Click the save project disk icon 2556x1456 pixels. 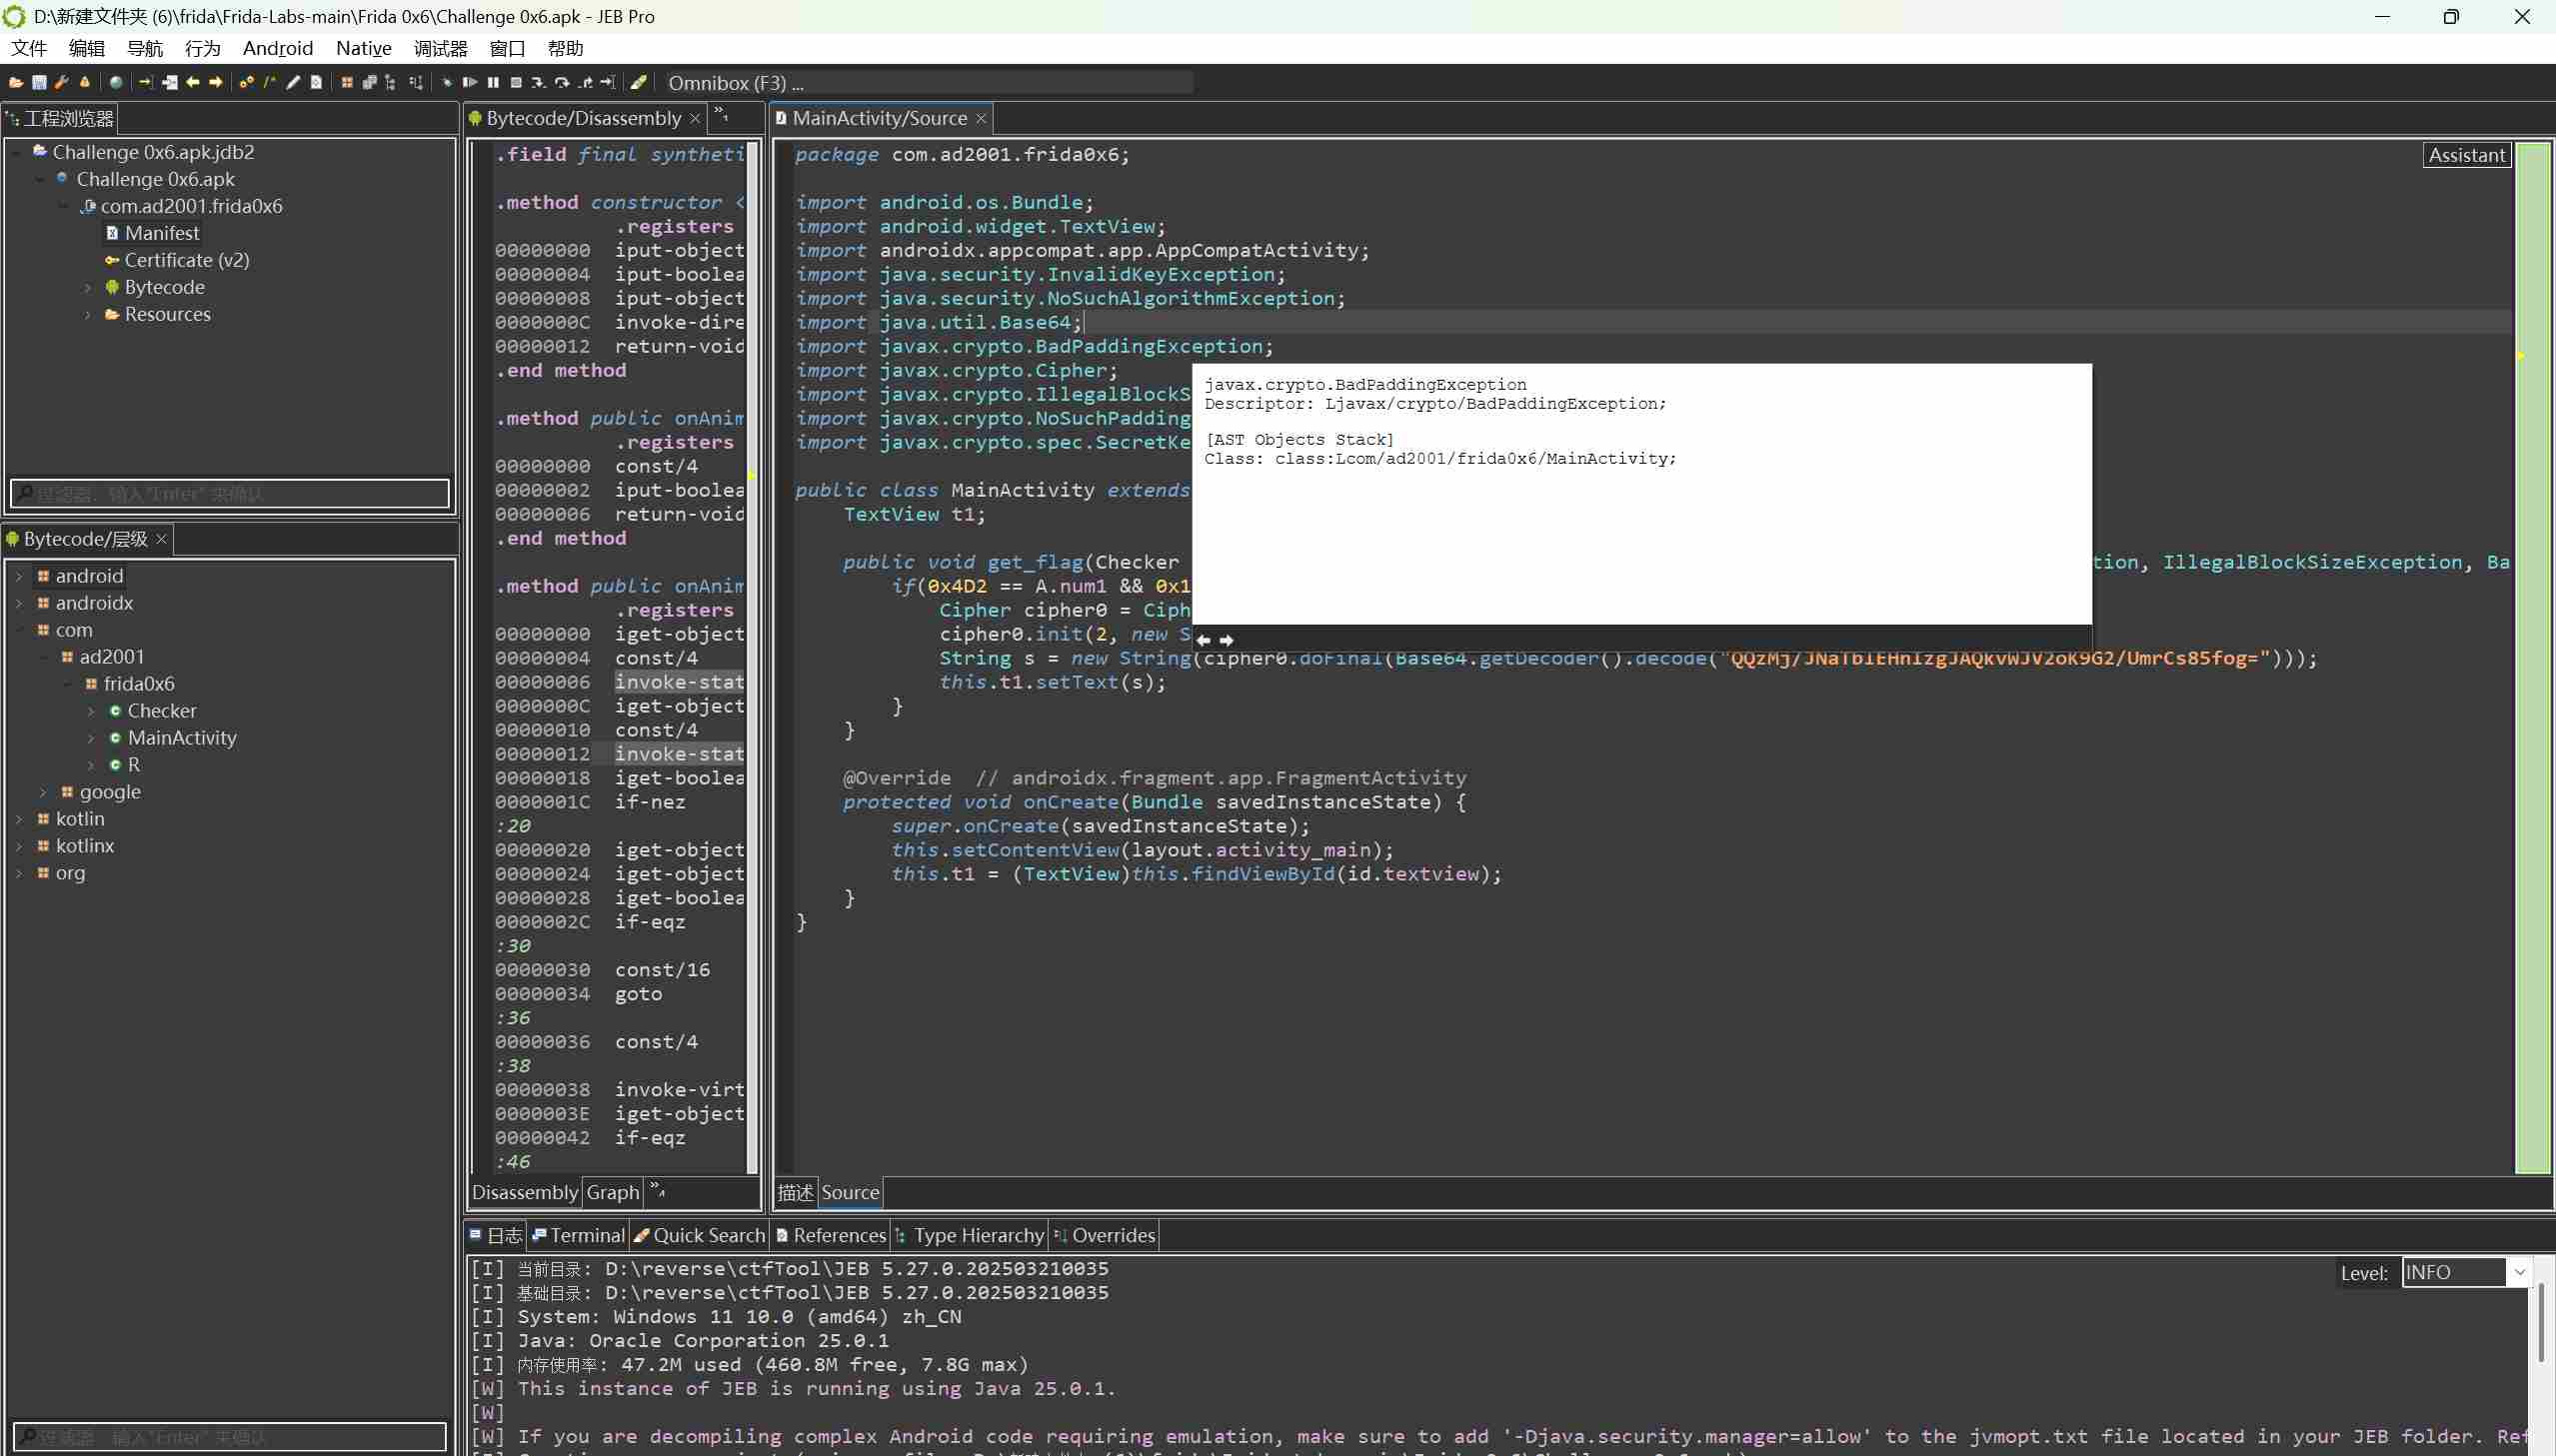[x=39, y=82]
